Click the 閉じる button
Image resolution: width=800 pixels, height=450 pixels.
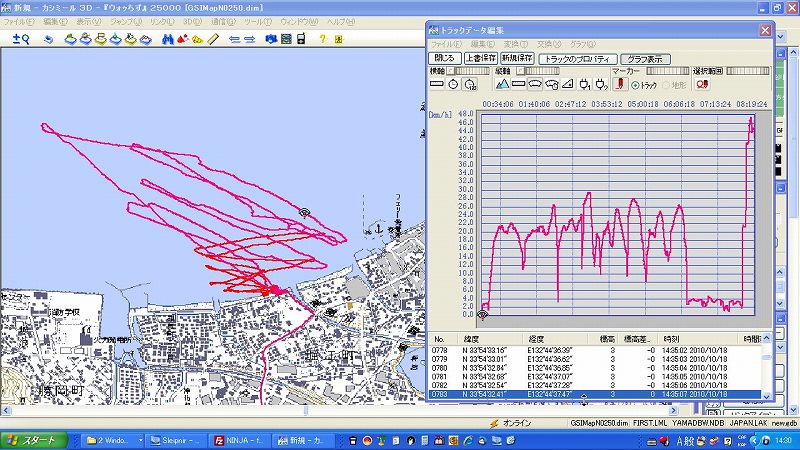[445, 59]
